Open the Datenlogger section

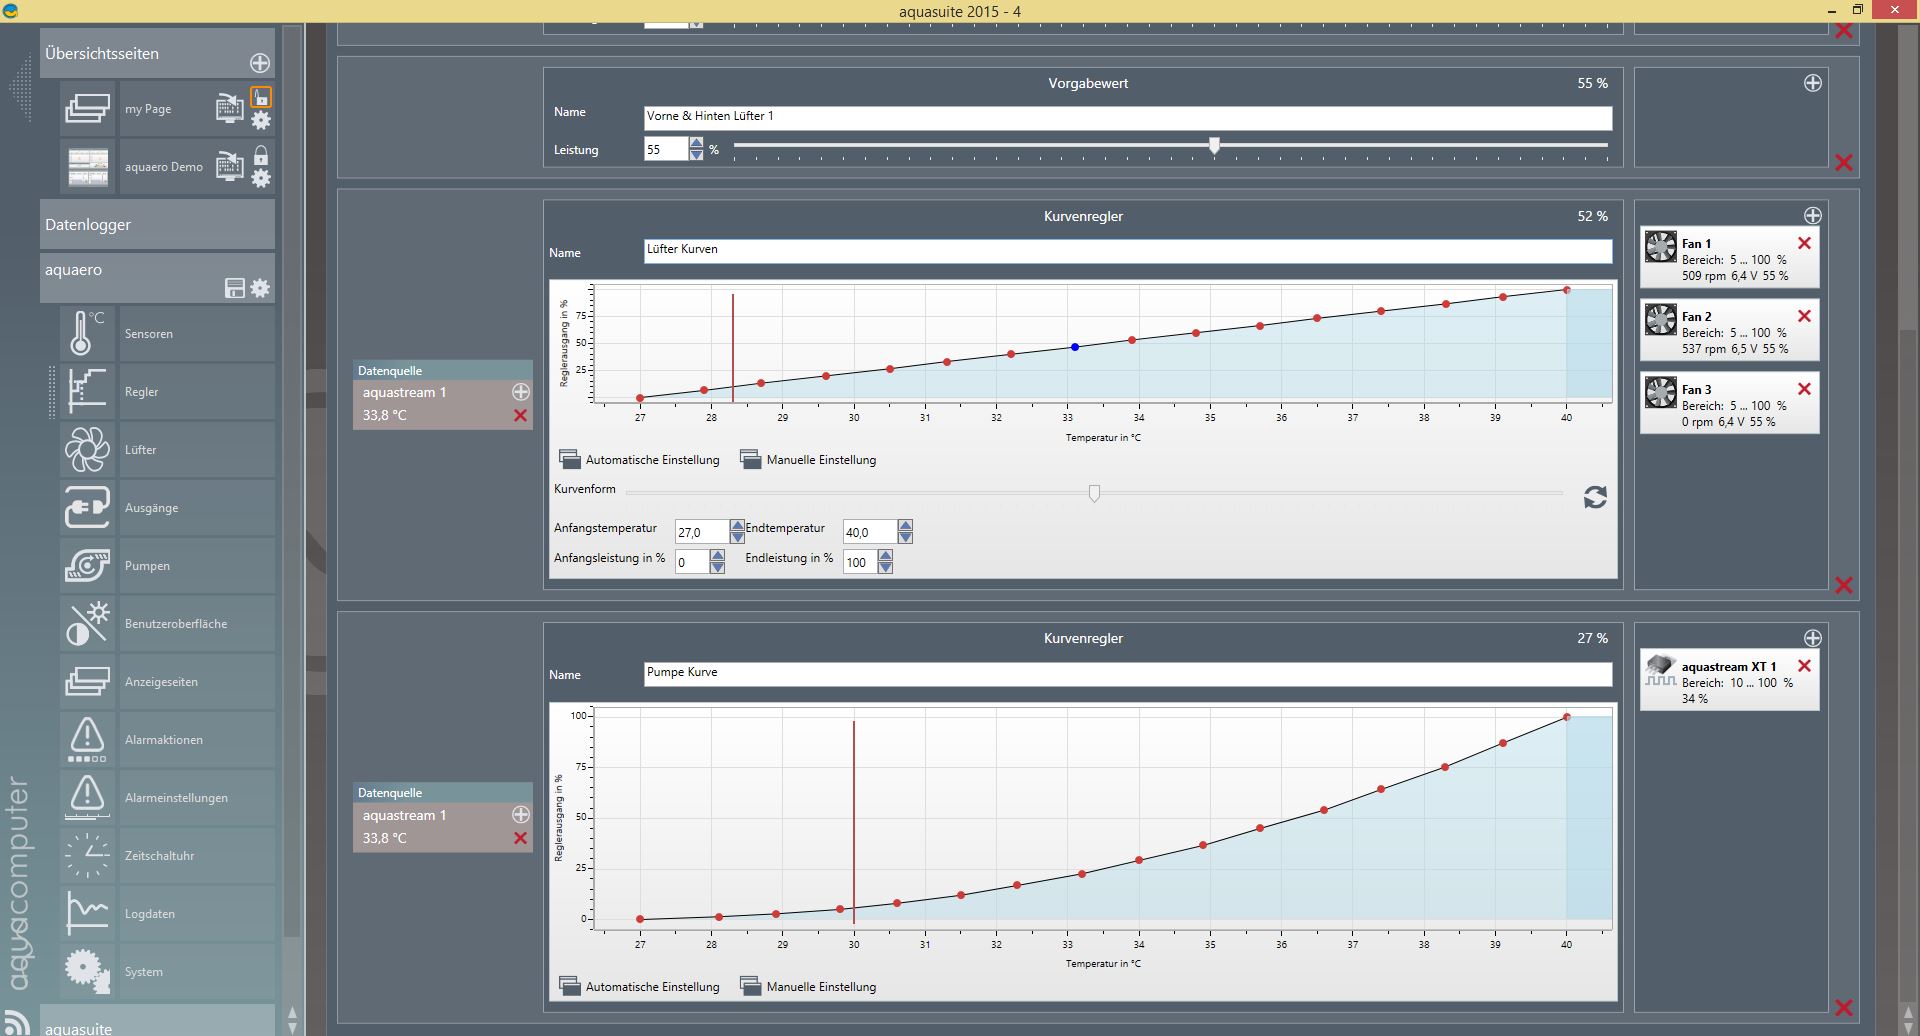tap(157, 225)
